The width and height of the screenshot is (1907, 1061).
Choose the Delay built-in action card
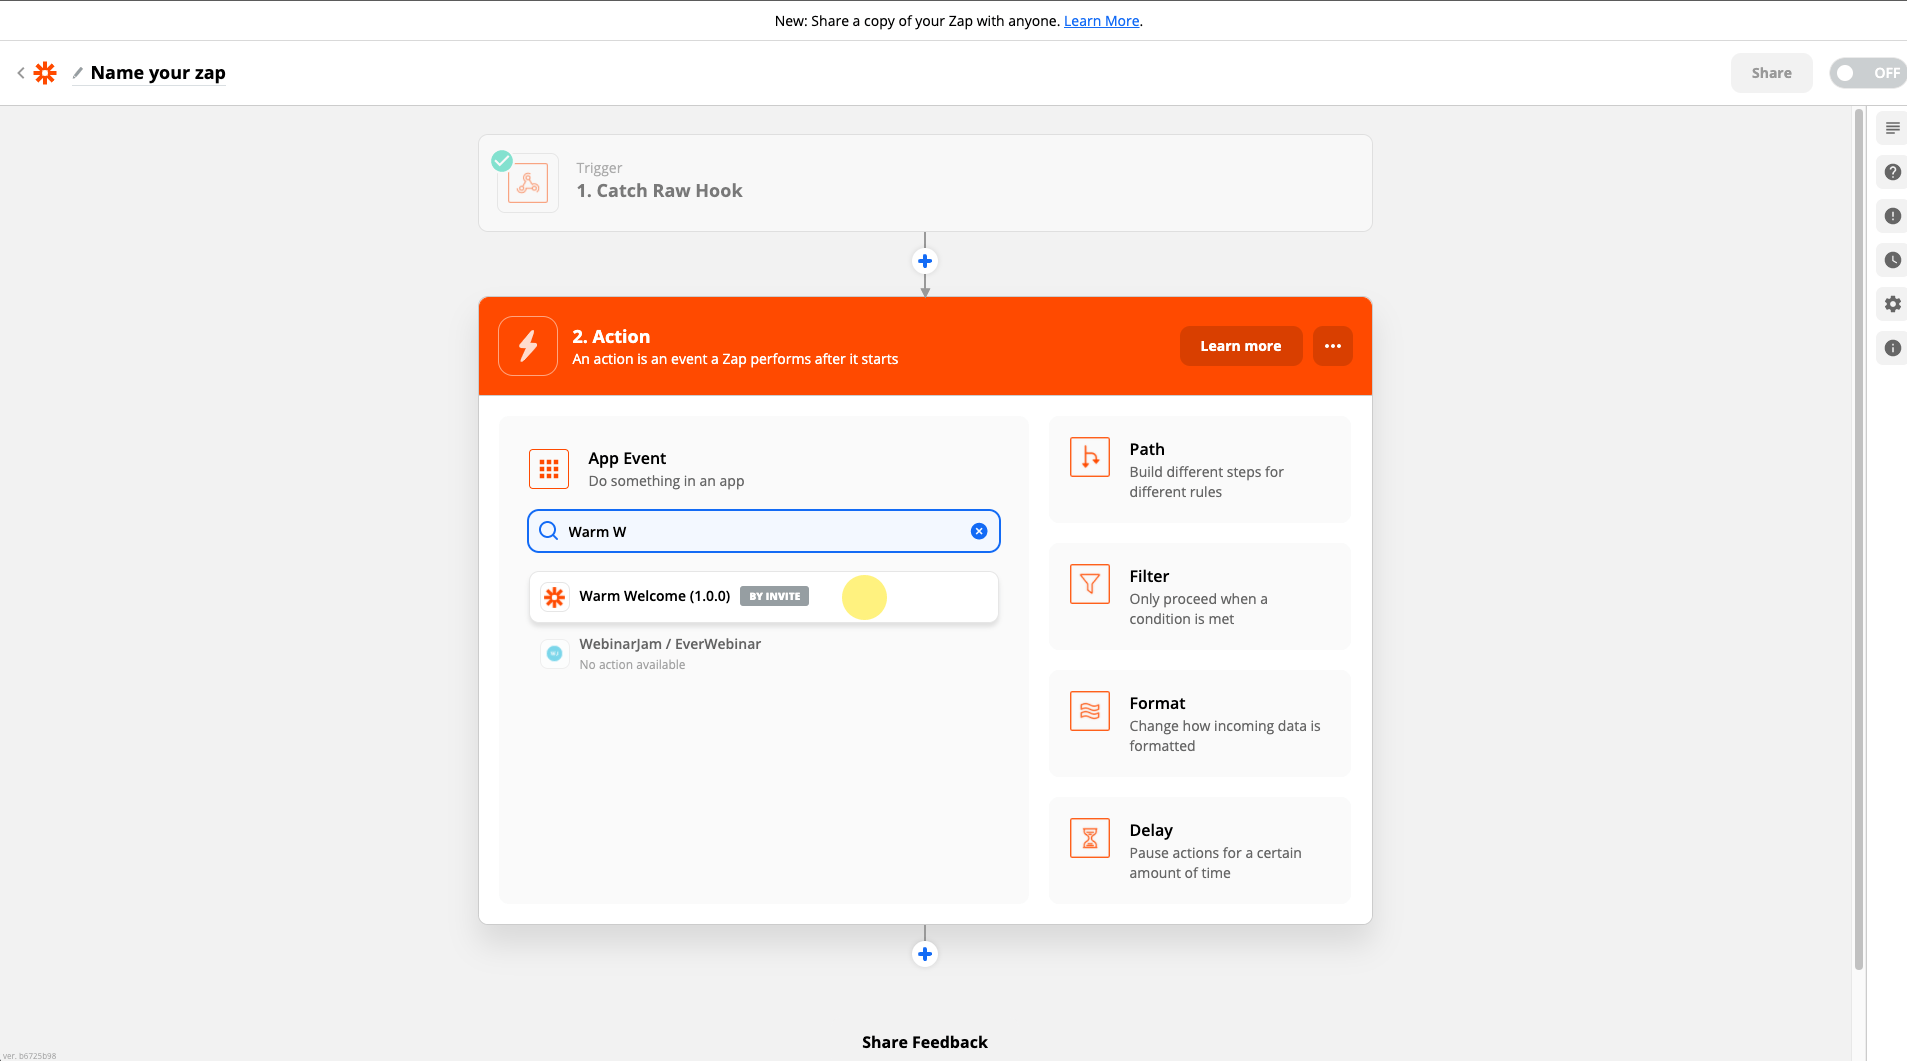[1200, 850]
